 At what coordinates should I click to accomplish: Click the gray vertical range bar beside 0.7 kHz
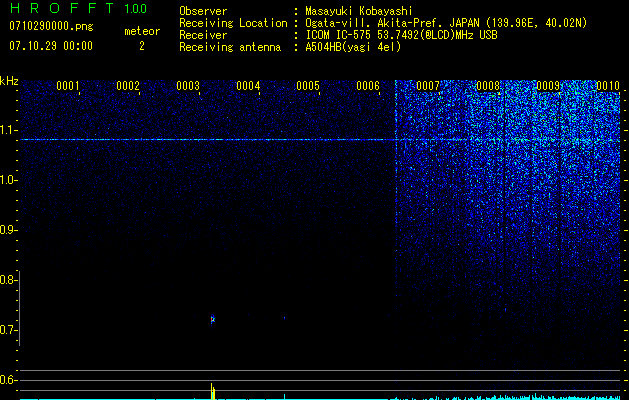(x=20, y=308)
